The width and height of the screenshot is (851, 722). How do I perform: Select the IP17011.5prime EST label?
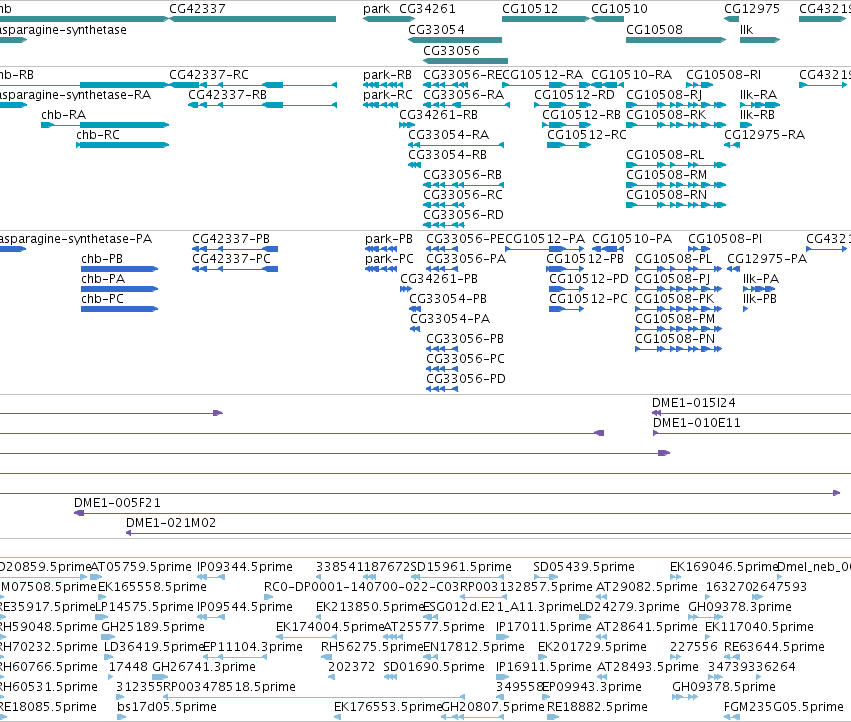[x=544, y=627]
